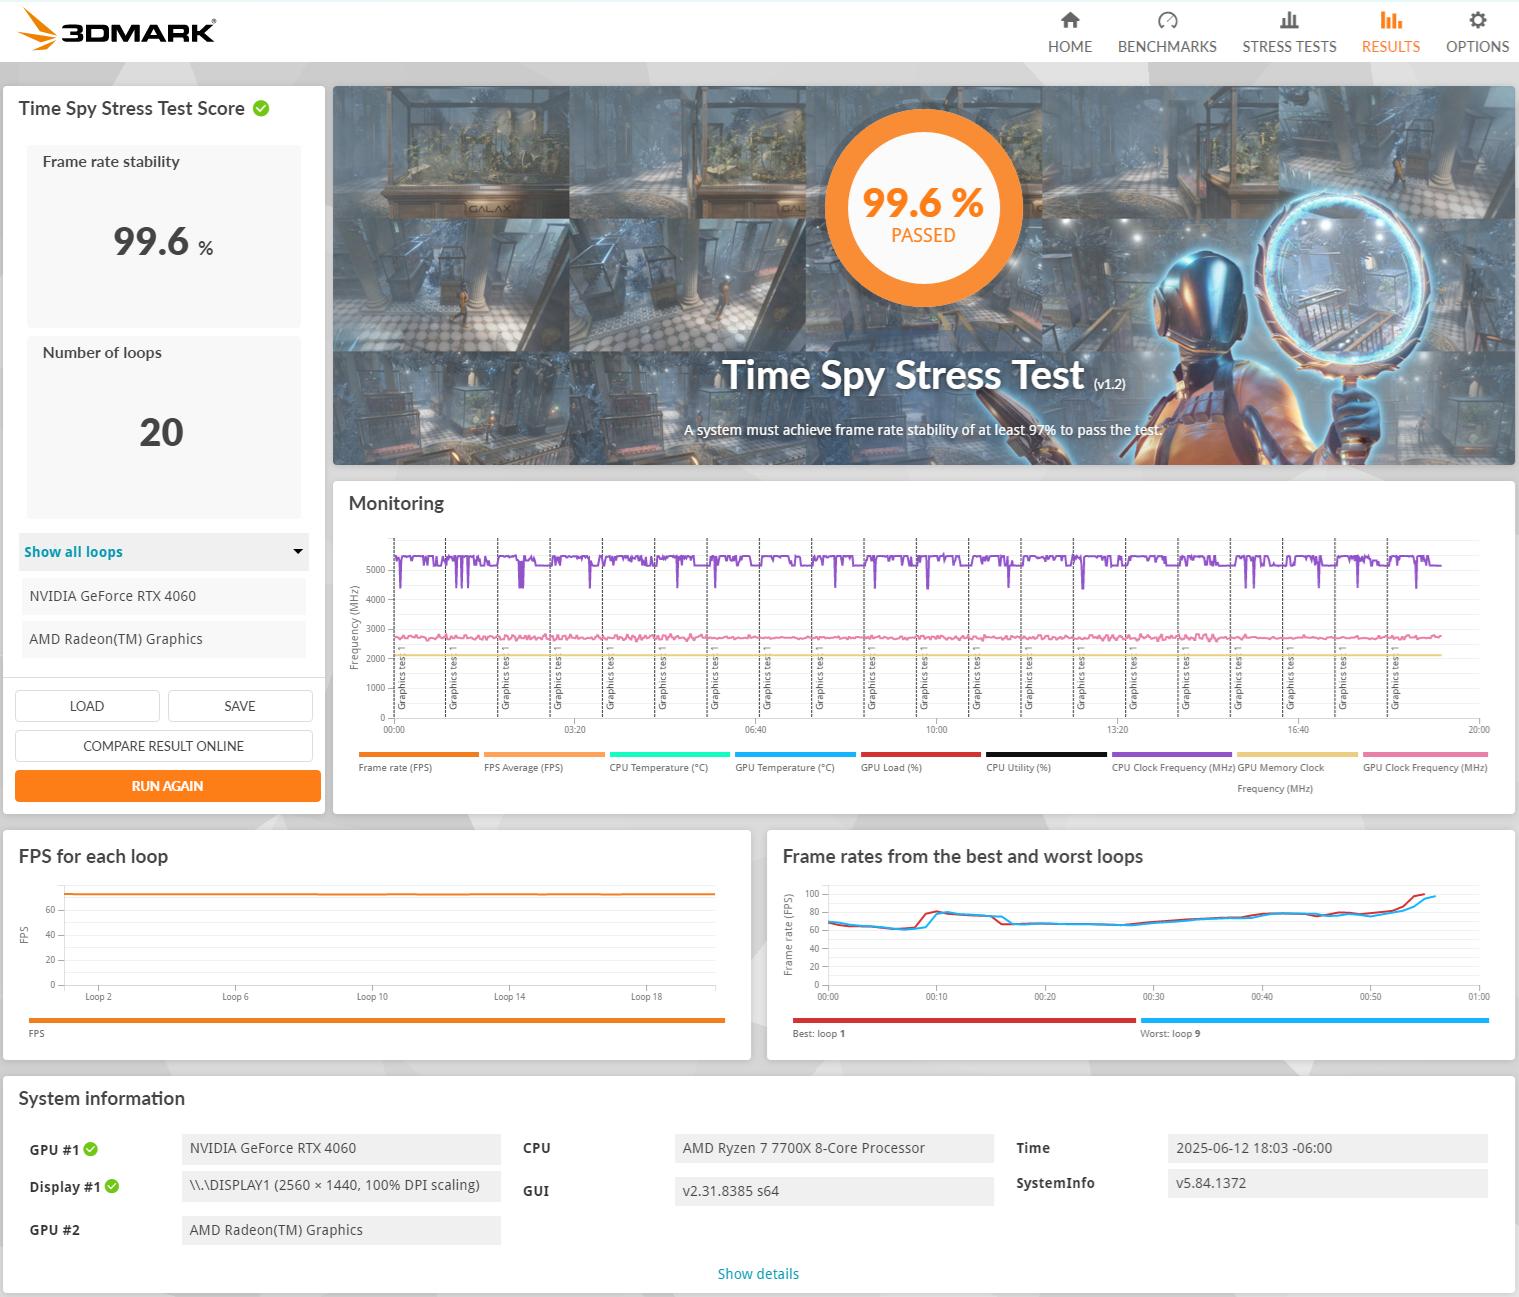The height and width of the screenshot is (1297, 1519).
Task: Go to the BENCHMARKS tab label
Action: click(x=1167, y=46)
